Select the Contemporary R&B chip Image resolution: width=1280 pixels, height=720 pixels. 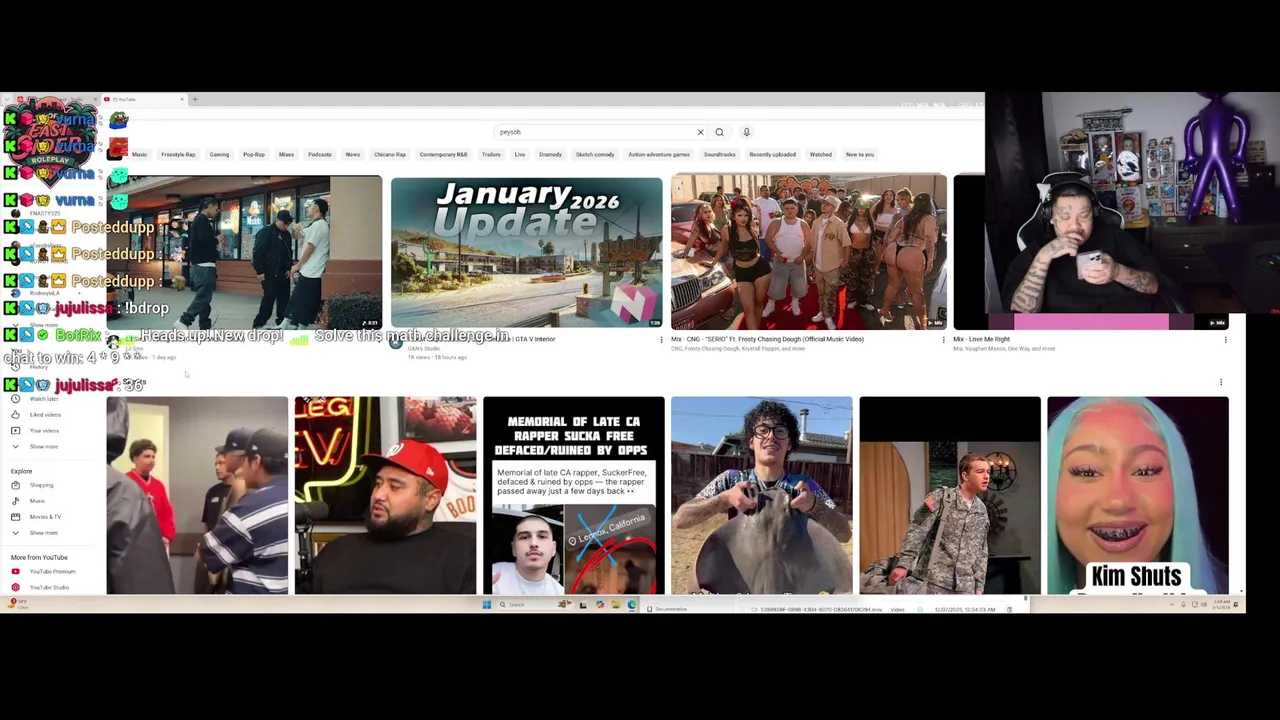pyautogui.click(x=443, y=155)
